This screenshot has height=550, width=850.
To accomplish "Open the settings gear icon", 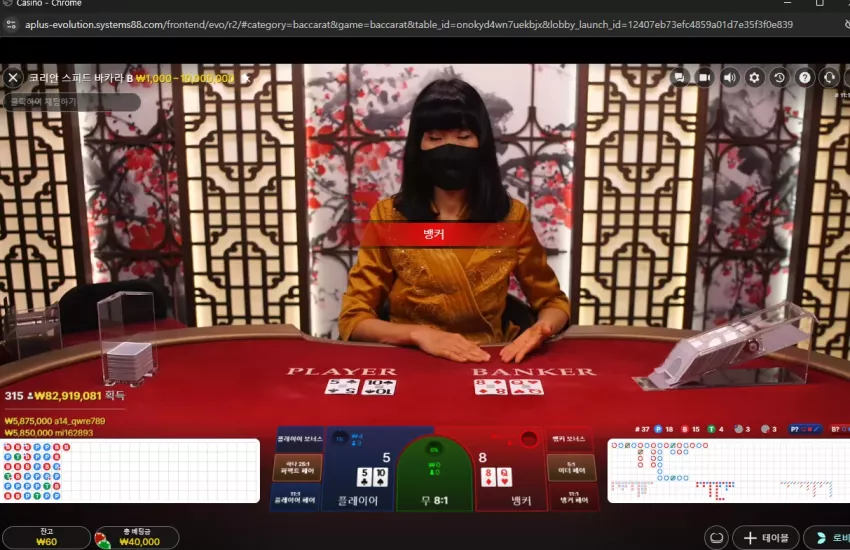I will pos(754,78).
